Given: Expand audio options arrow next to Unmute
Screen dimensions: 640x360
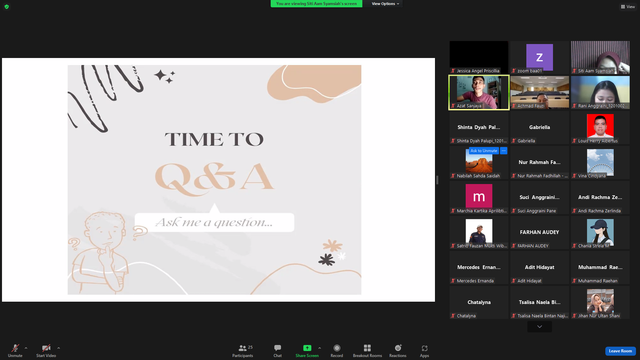Looking at the screenshot, I should tap(26, 348).
